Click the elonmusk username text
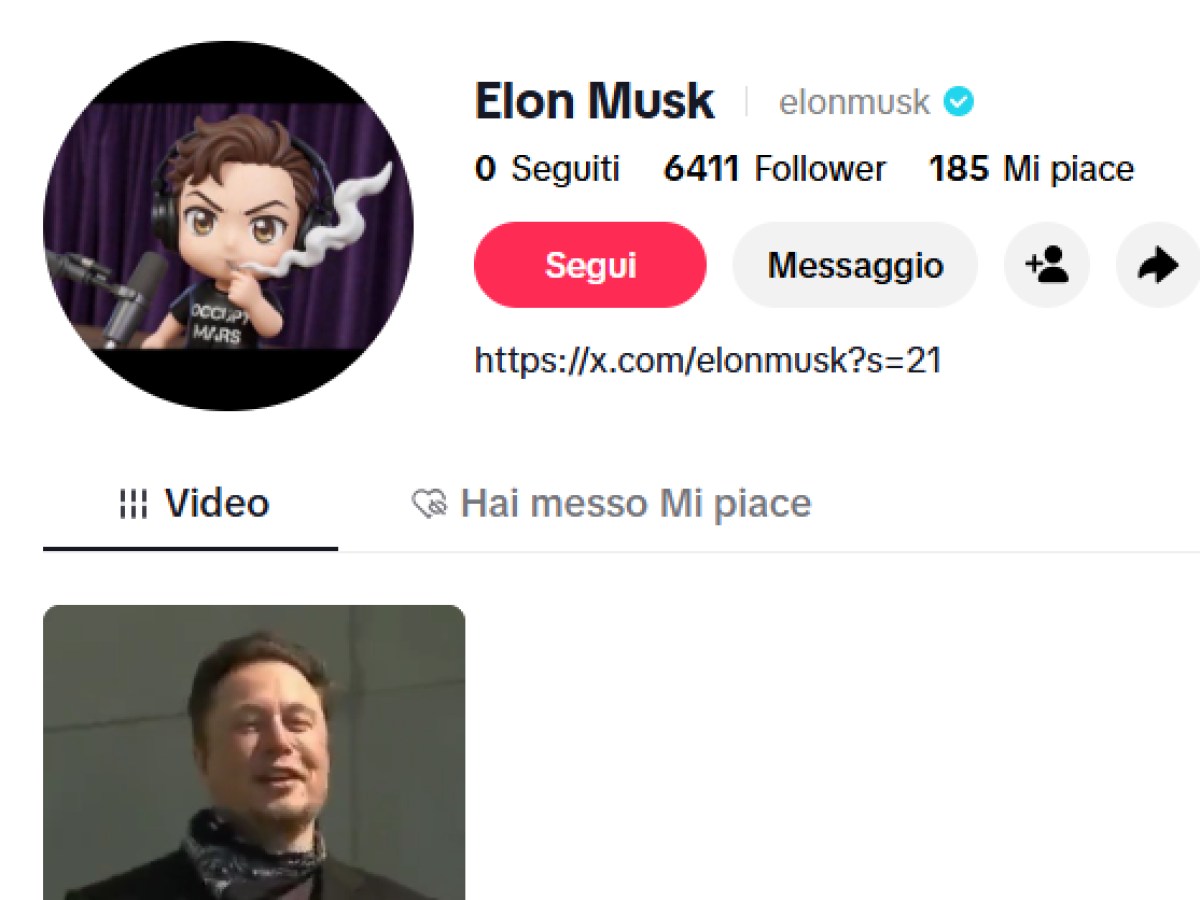This screenshot has height=900, width=1200. [857, 101]
